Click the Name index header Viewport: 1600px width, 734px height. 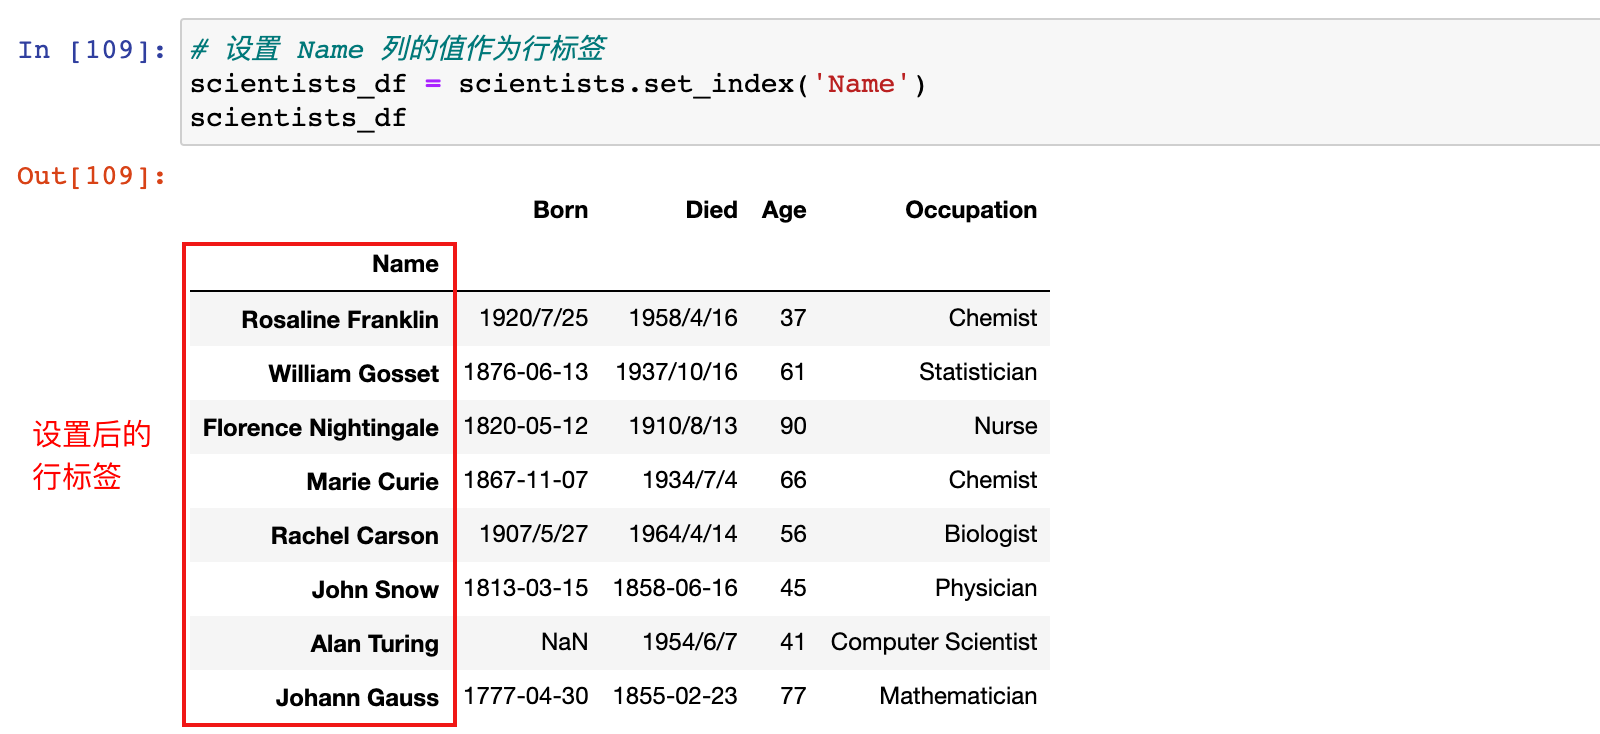click(405, 264)
